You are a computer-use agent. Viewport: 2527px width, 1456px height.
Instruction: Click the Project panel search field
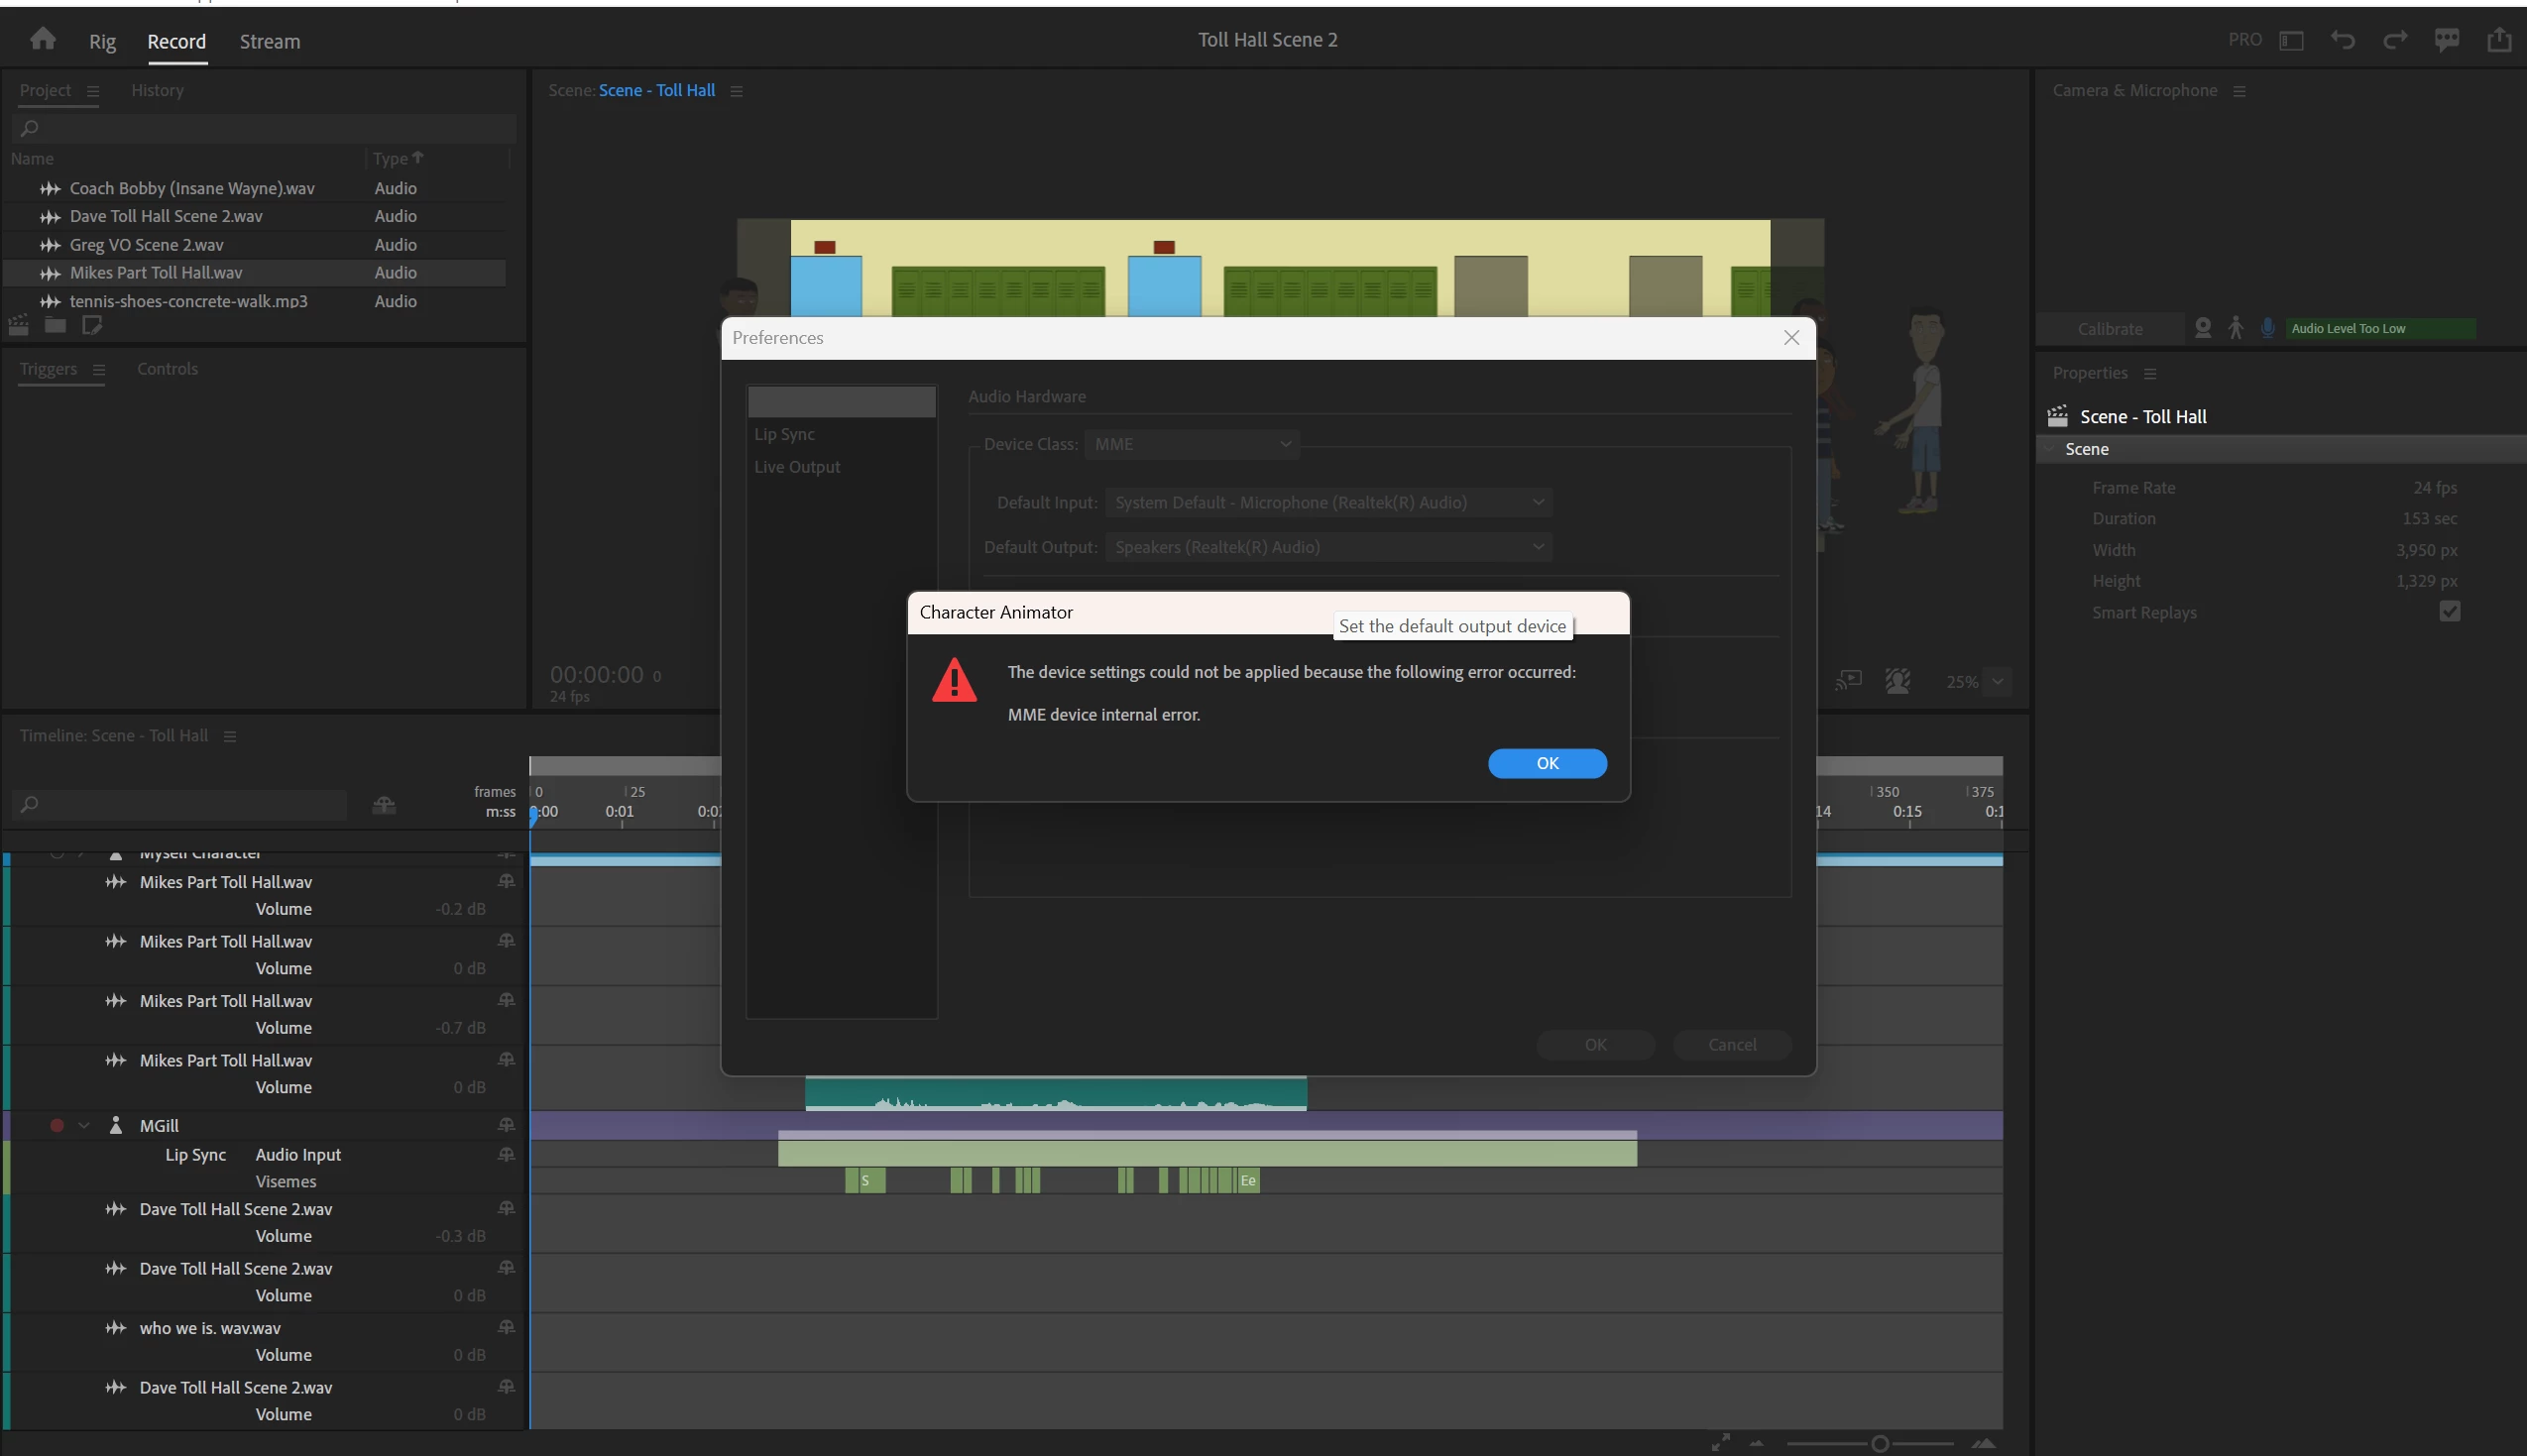[265, 128]
